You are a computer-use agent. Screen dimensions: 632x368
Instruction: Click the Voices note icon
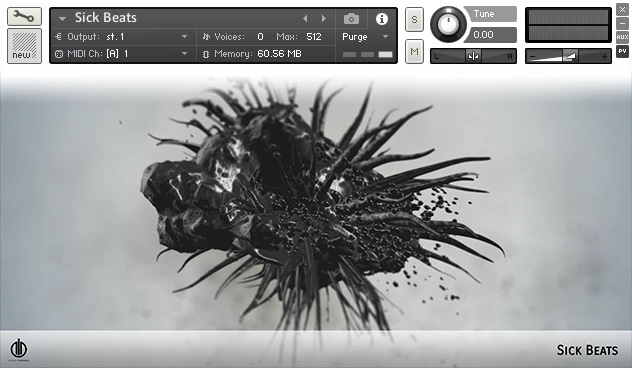[206, 37]
